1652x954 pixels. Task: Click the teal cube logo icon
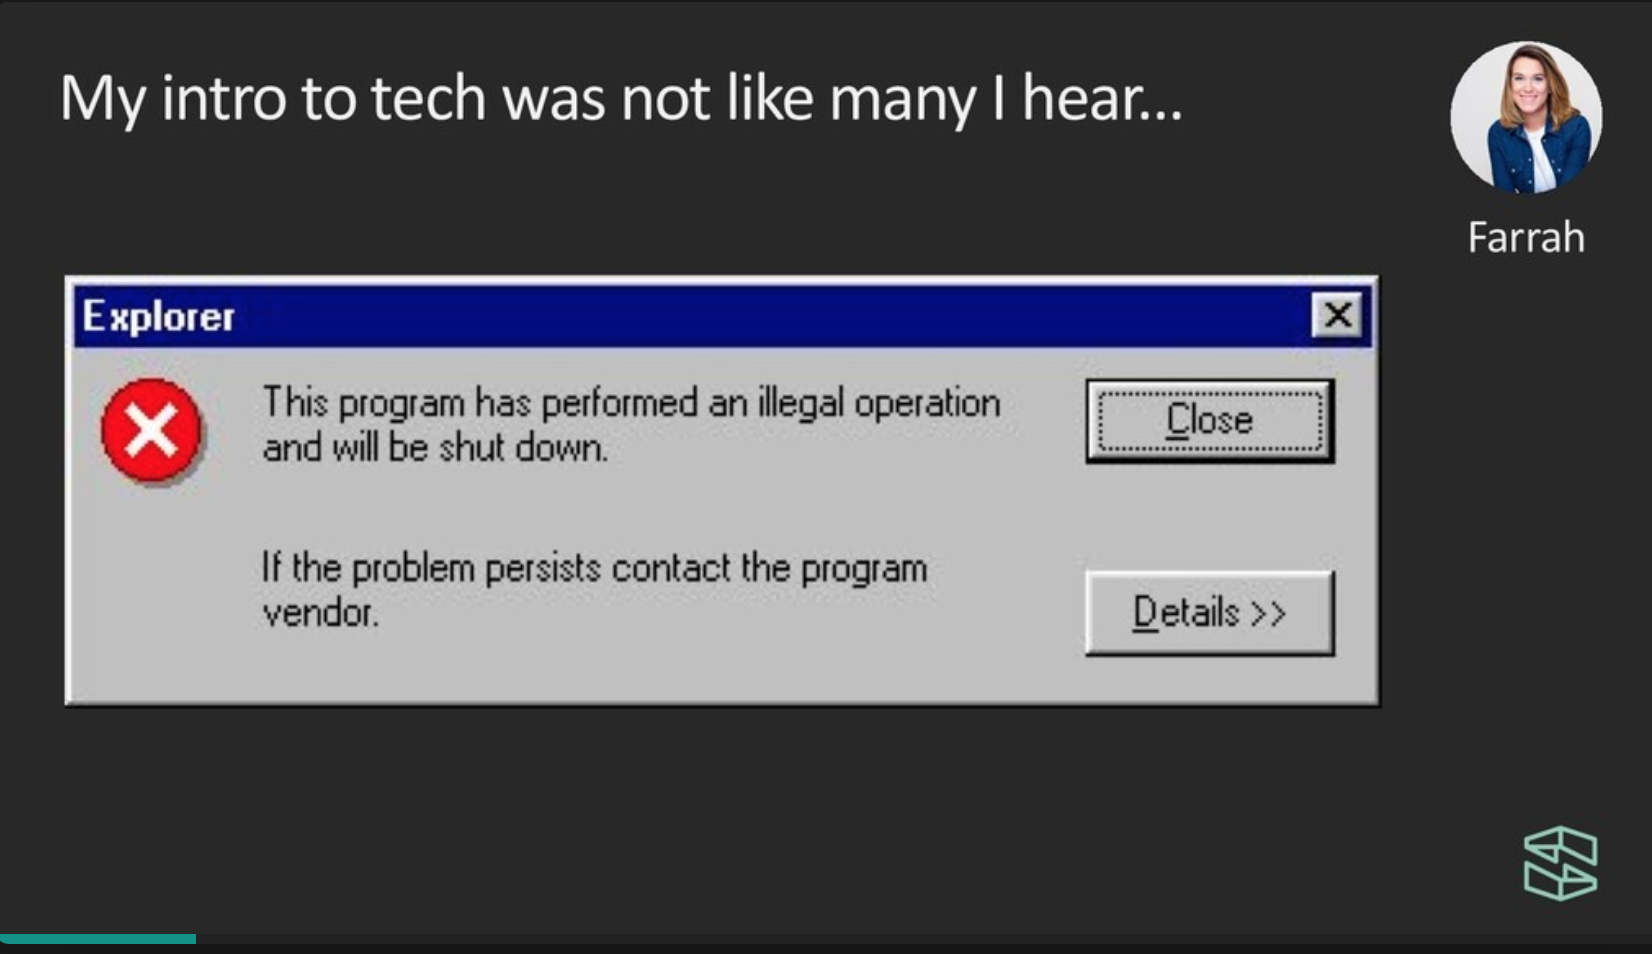[1560, 863]
